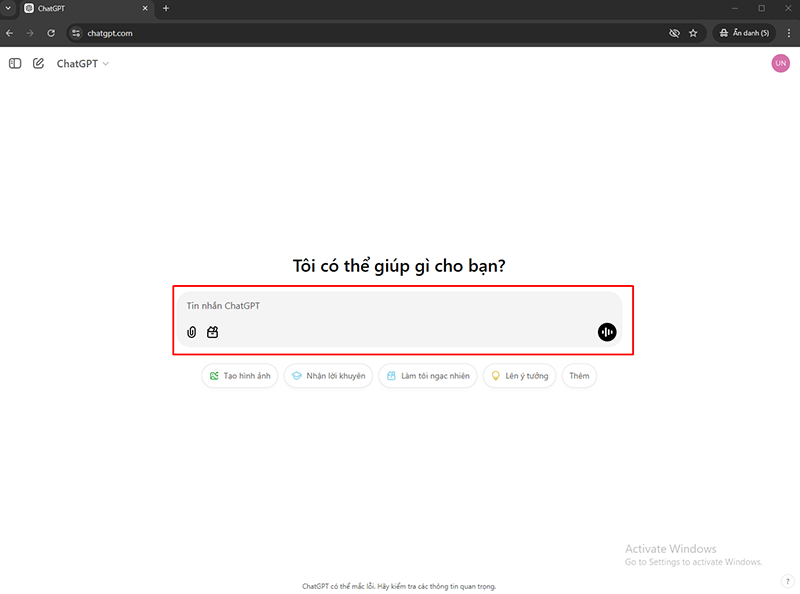Screen dimensions: 800x594
Task: View site information icon in address bar
Action: tap(76, 33)
